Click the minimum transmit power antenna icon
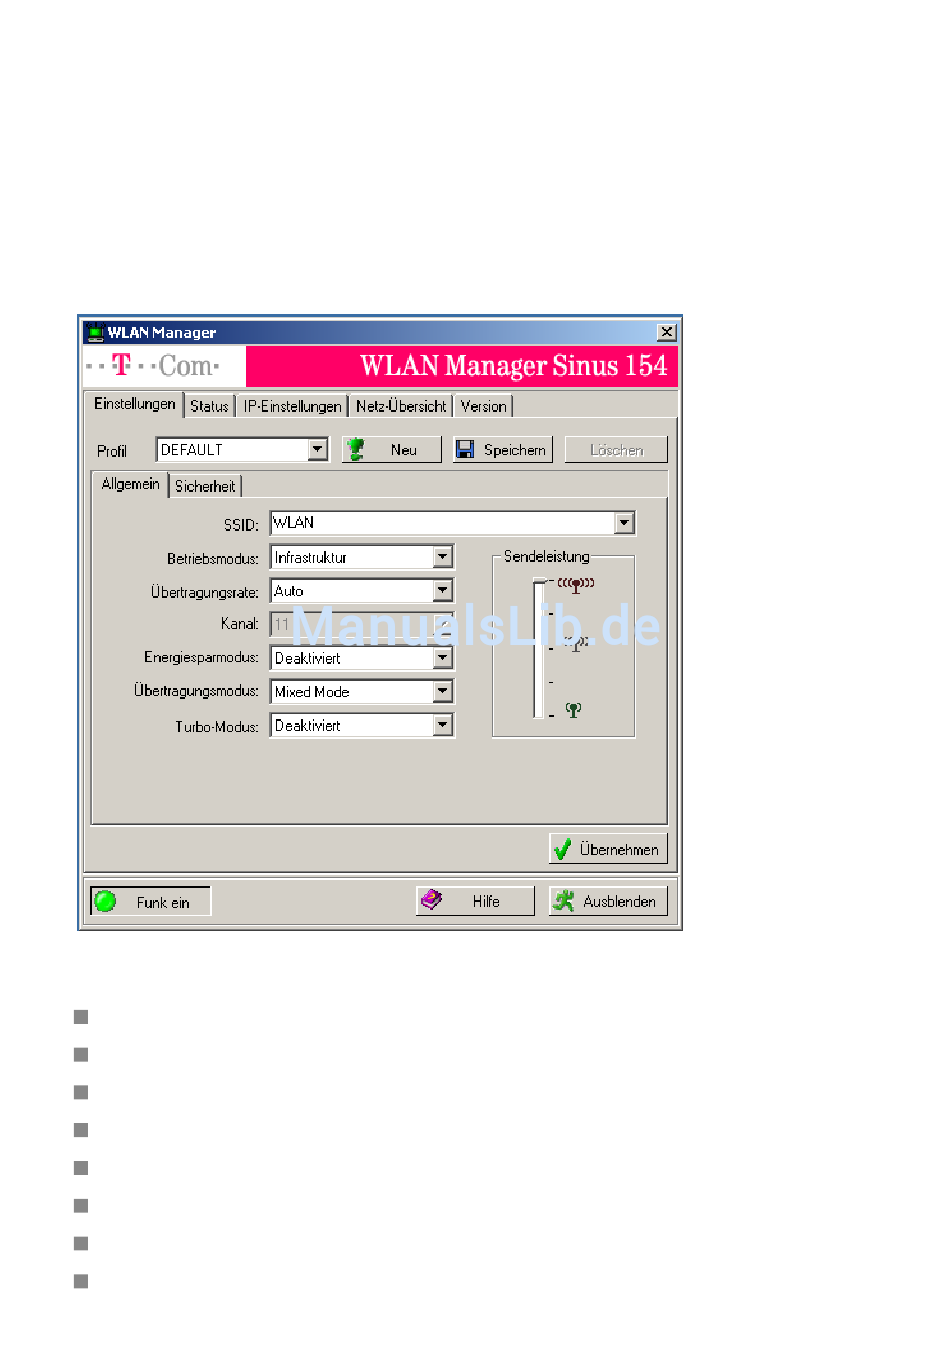This screenshot has height=1359, width=950. point(573,710)
